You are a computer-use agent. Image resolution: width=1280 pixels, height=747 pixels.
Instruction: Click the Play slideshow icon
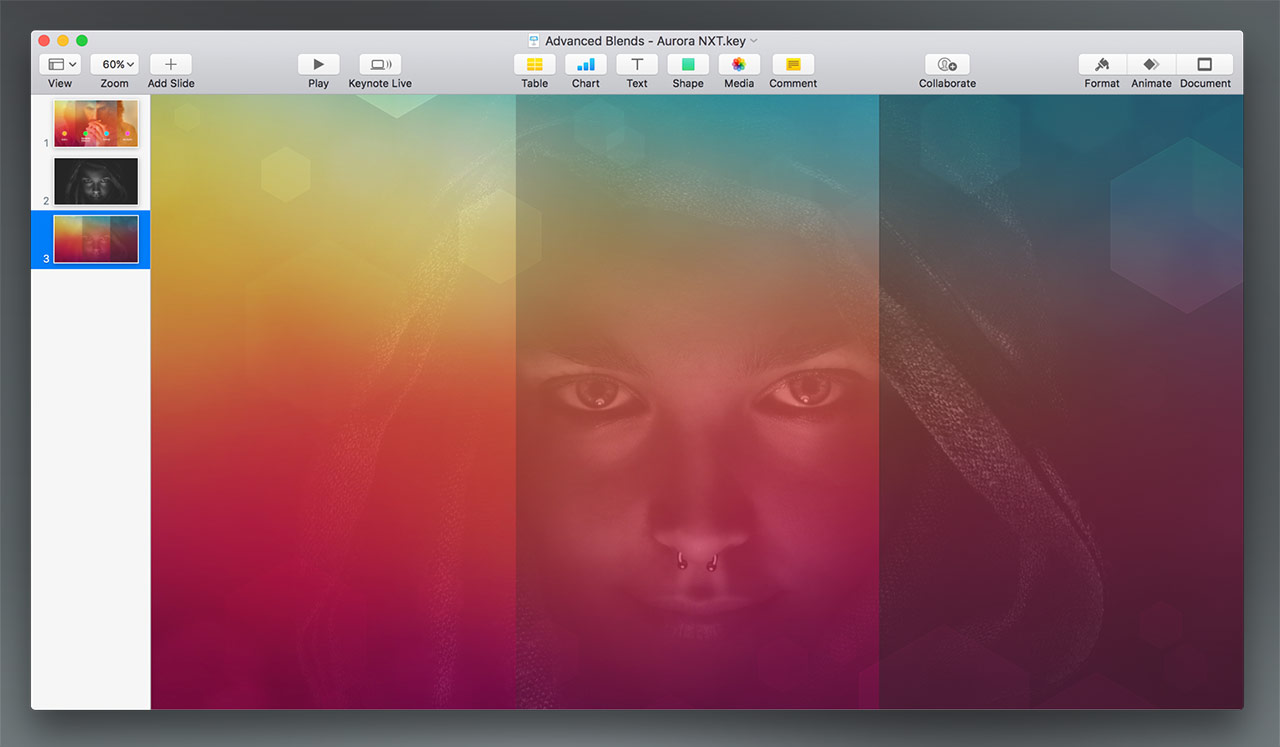coord(318,65)
